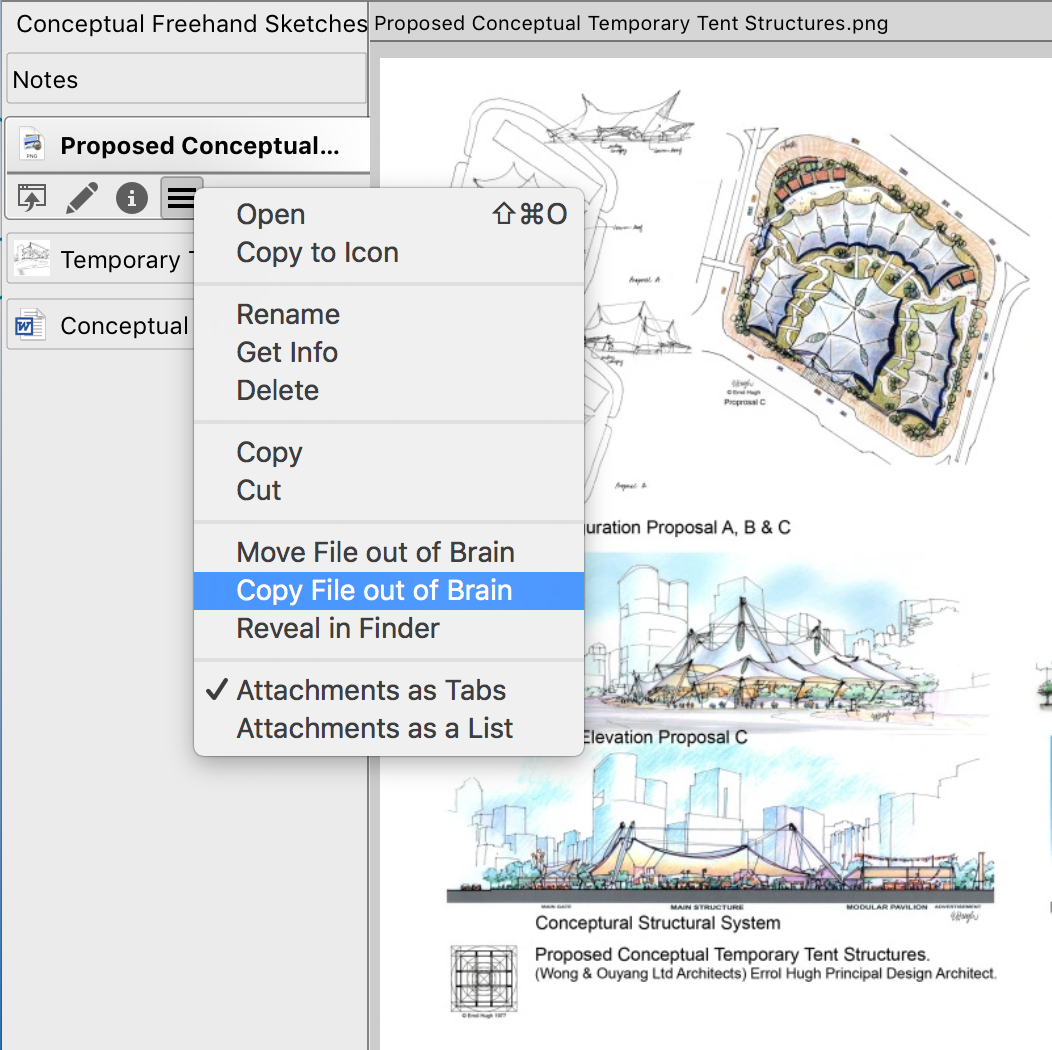Select Reveal in Finder menu item
This screenshot has height=1050, width=1052.
click(x=338, y=628)
